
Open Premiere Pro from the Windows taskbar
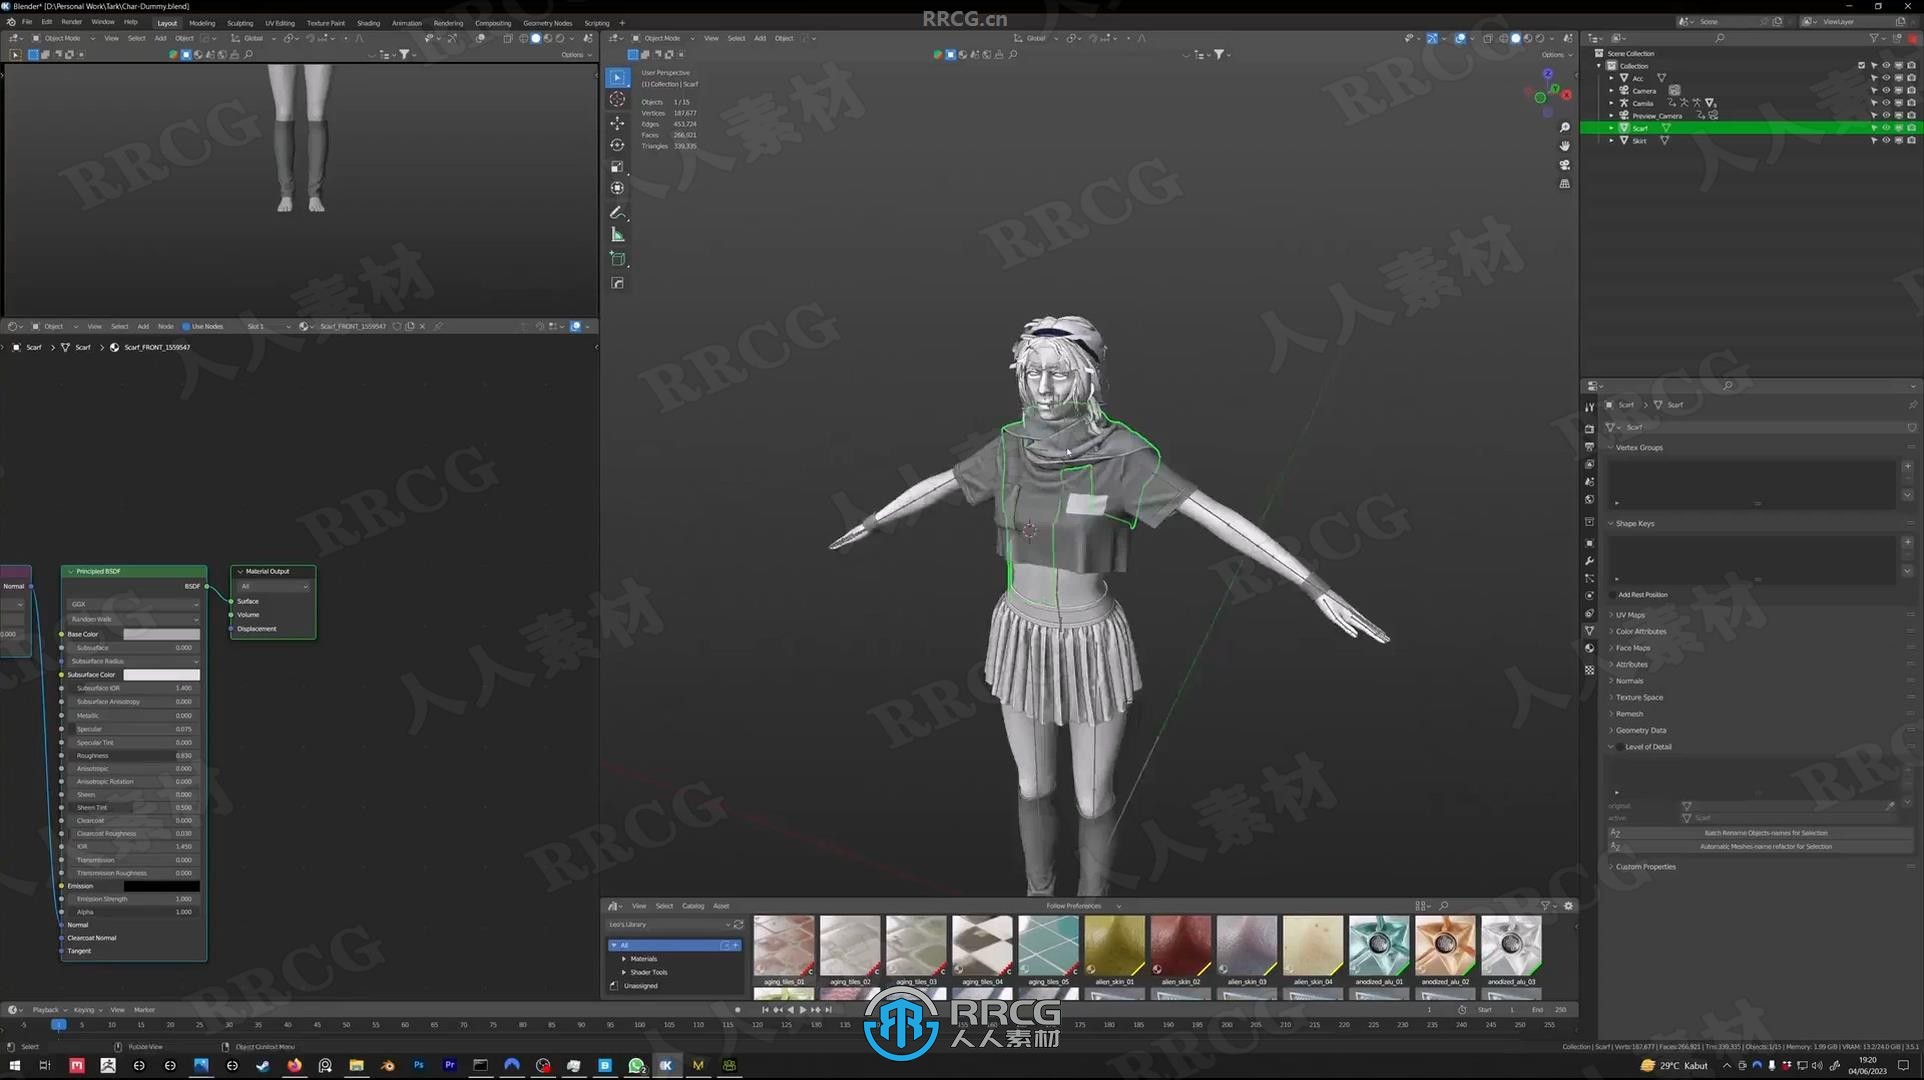click(x=449, y=1065)
